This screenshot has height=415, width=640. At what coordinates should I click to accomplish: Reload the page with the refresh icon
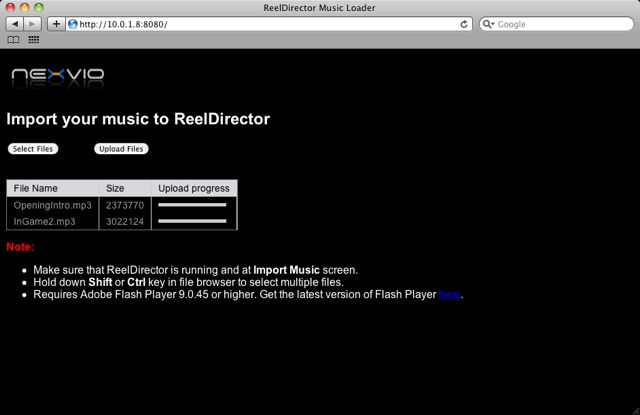(x=464, y=24)
